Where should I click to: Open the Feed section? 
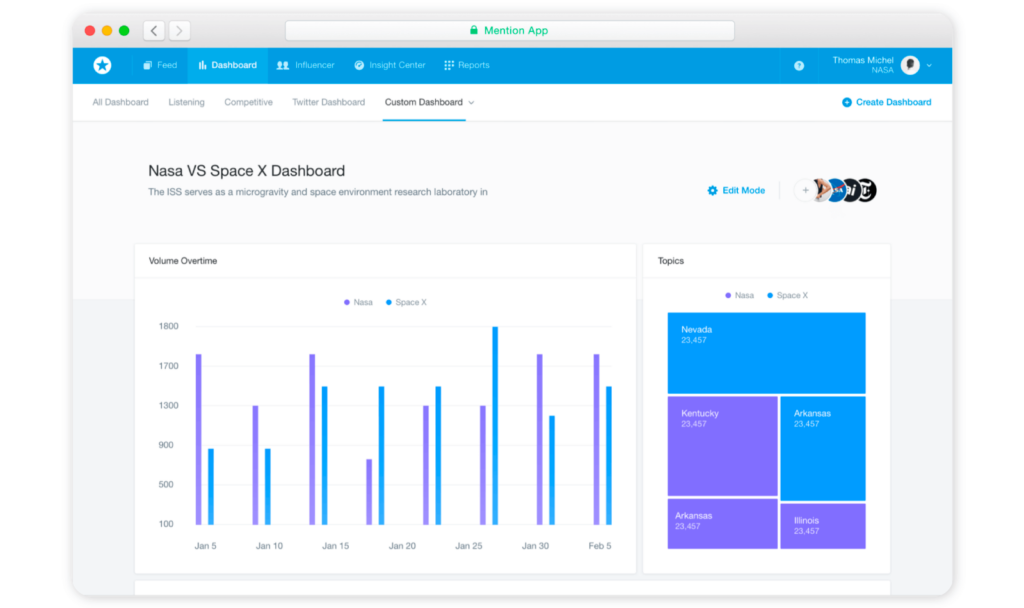[160, 65]
